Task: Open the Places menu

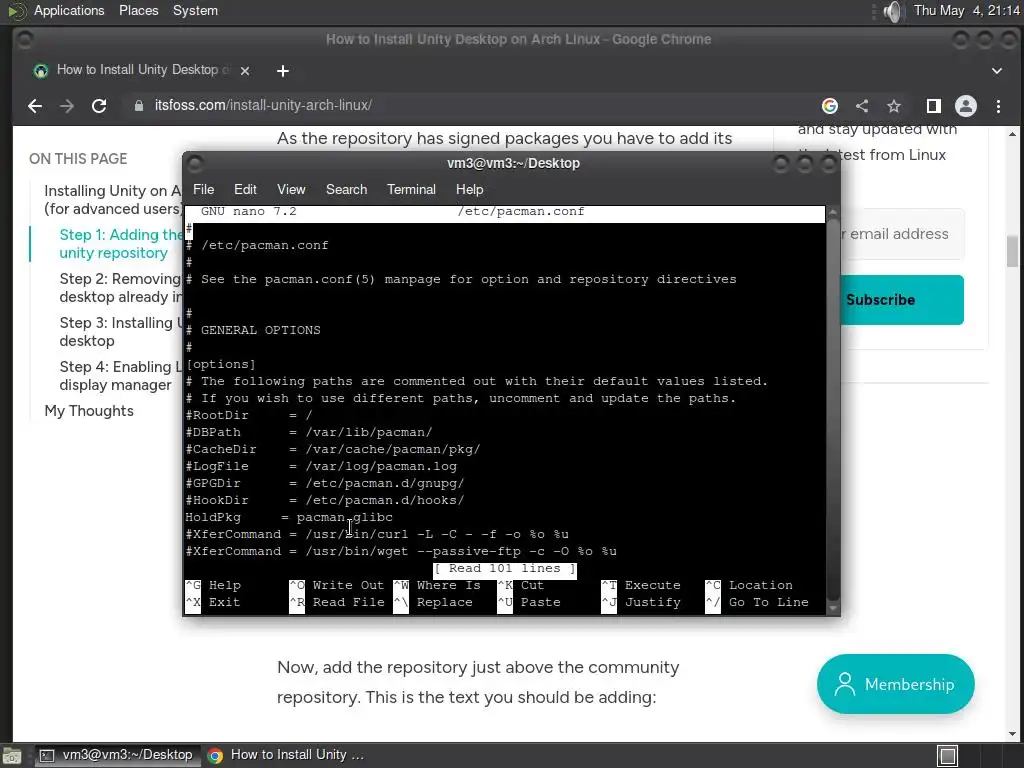Action: click(x=138, y=10)
